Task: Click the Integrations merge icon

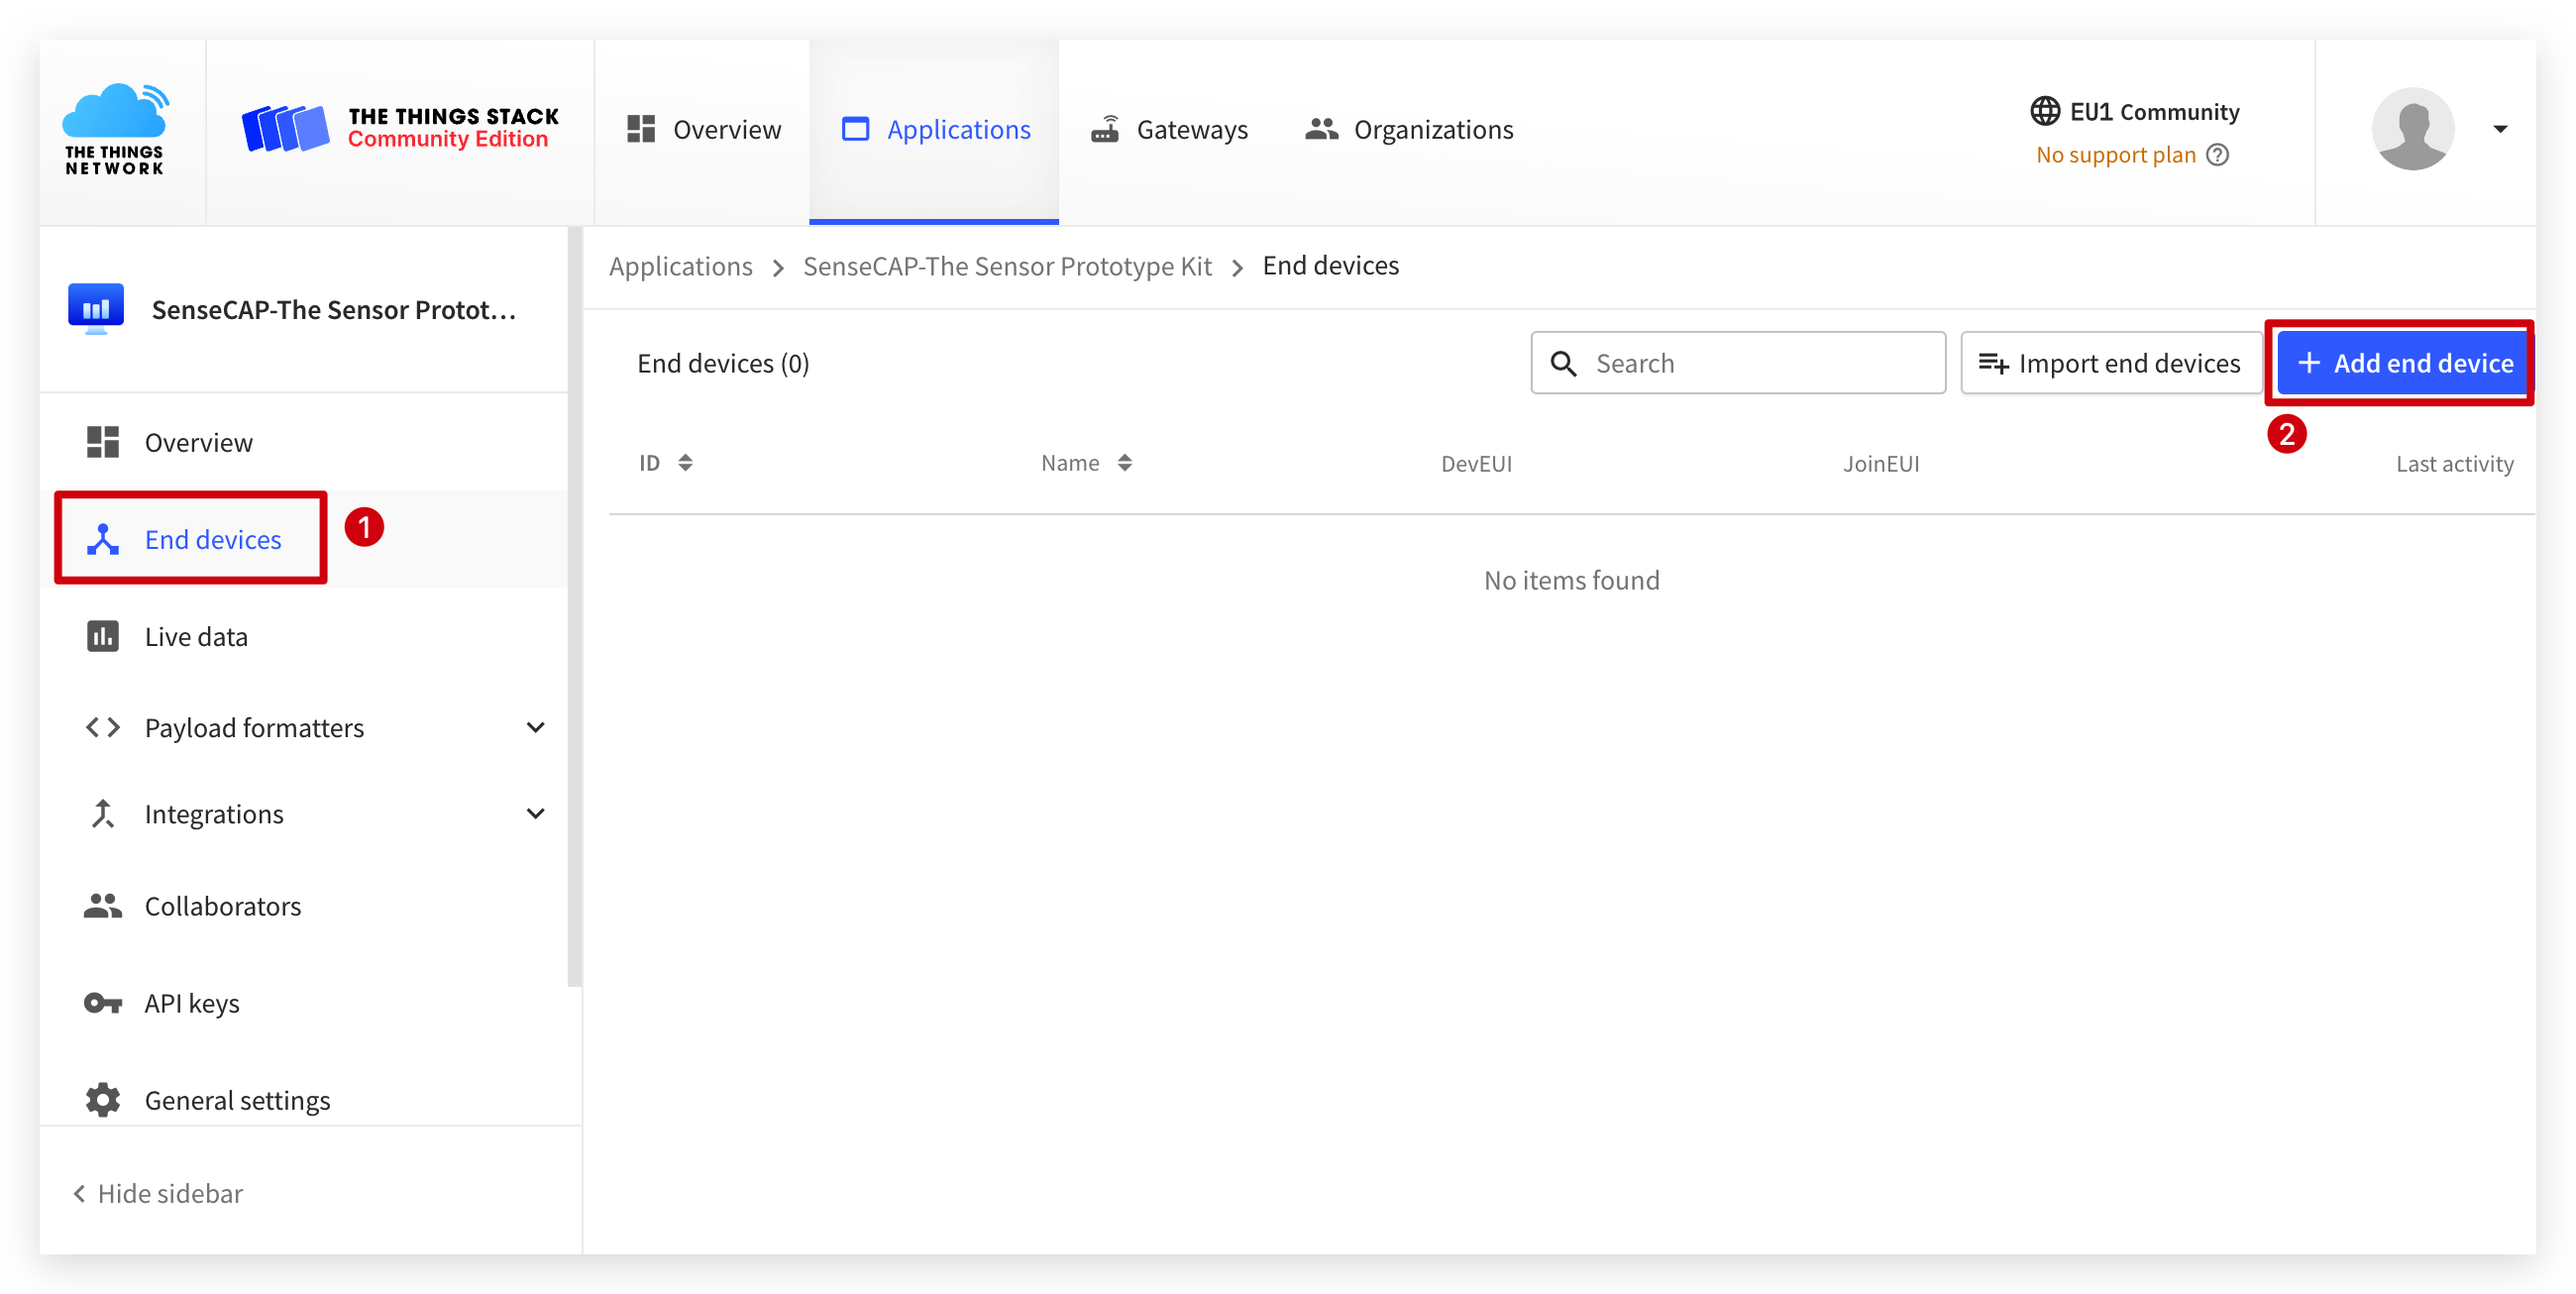Action: click(x=103, y=814)
